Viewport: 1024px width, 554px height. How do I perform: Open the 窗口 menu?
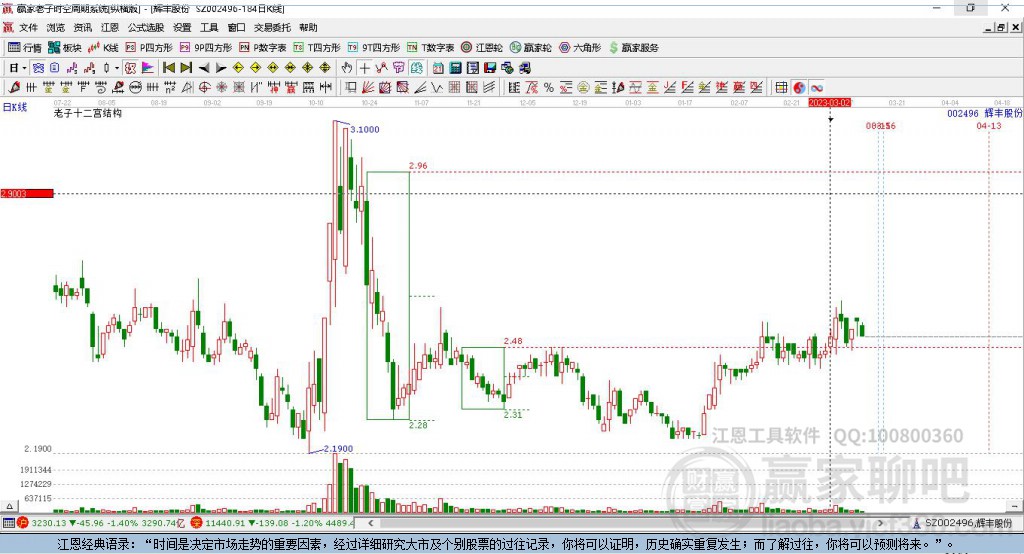click(236, 27)
